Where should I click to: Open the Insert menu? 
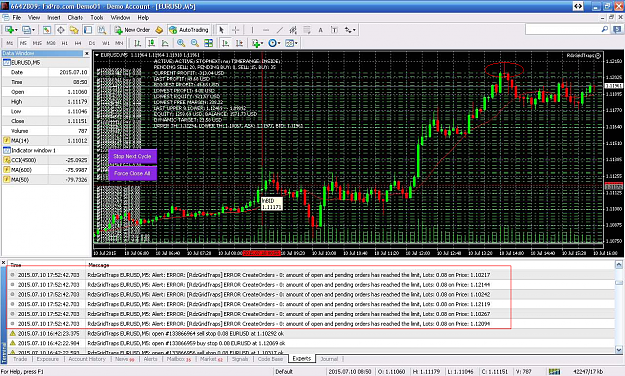(x=54, y=18)
